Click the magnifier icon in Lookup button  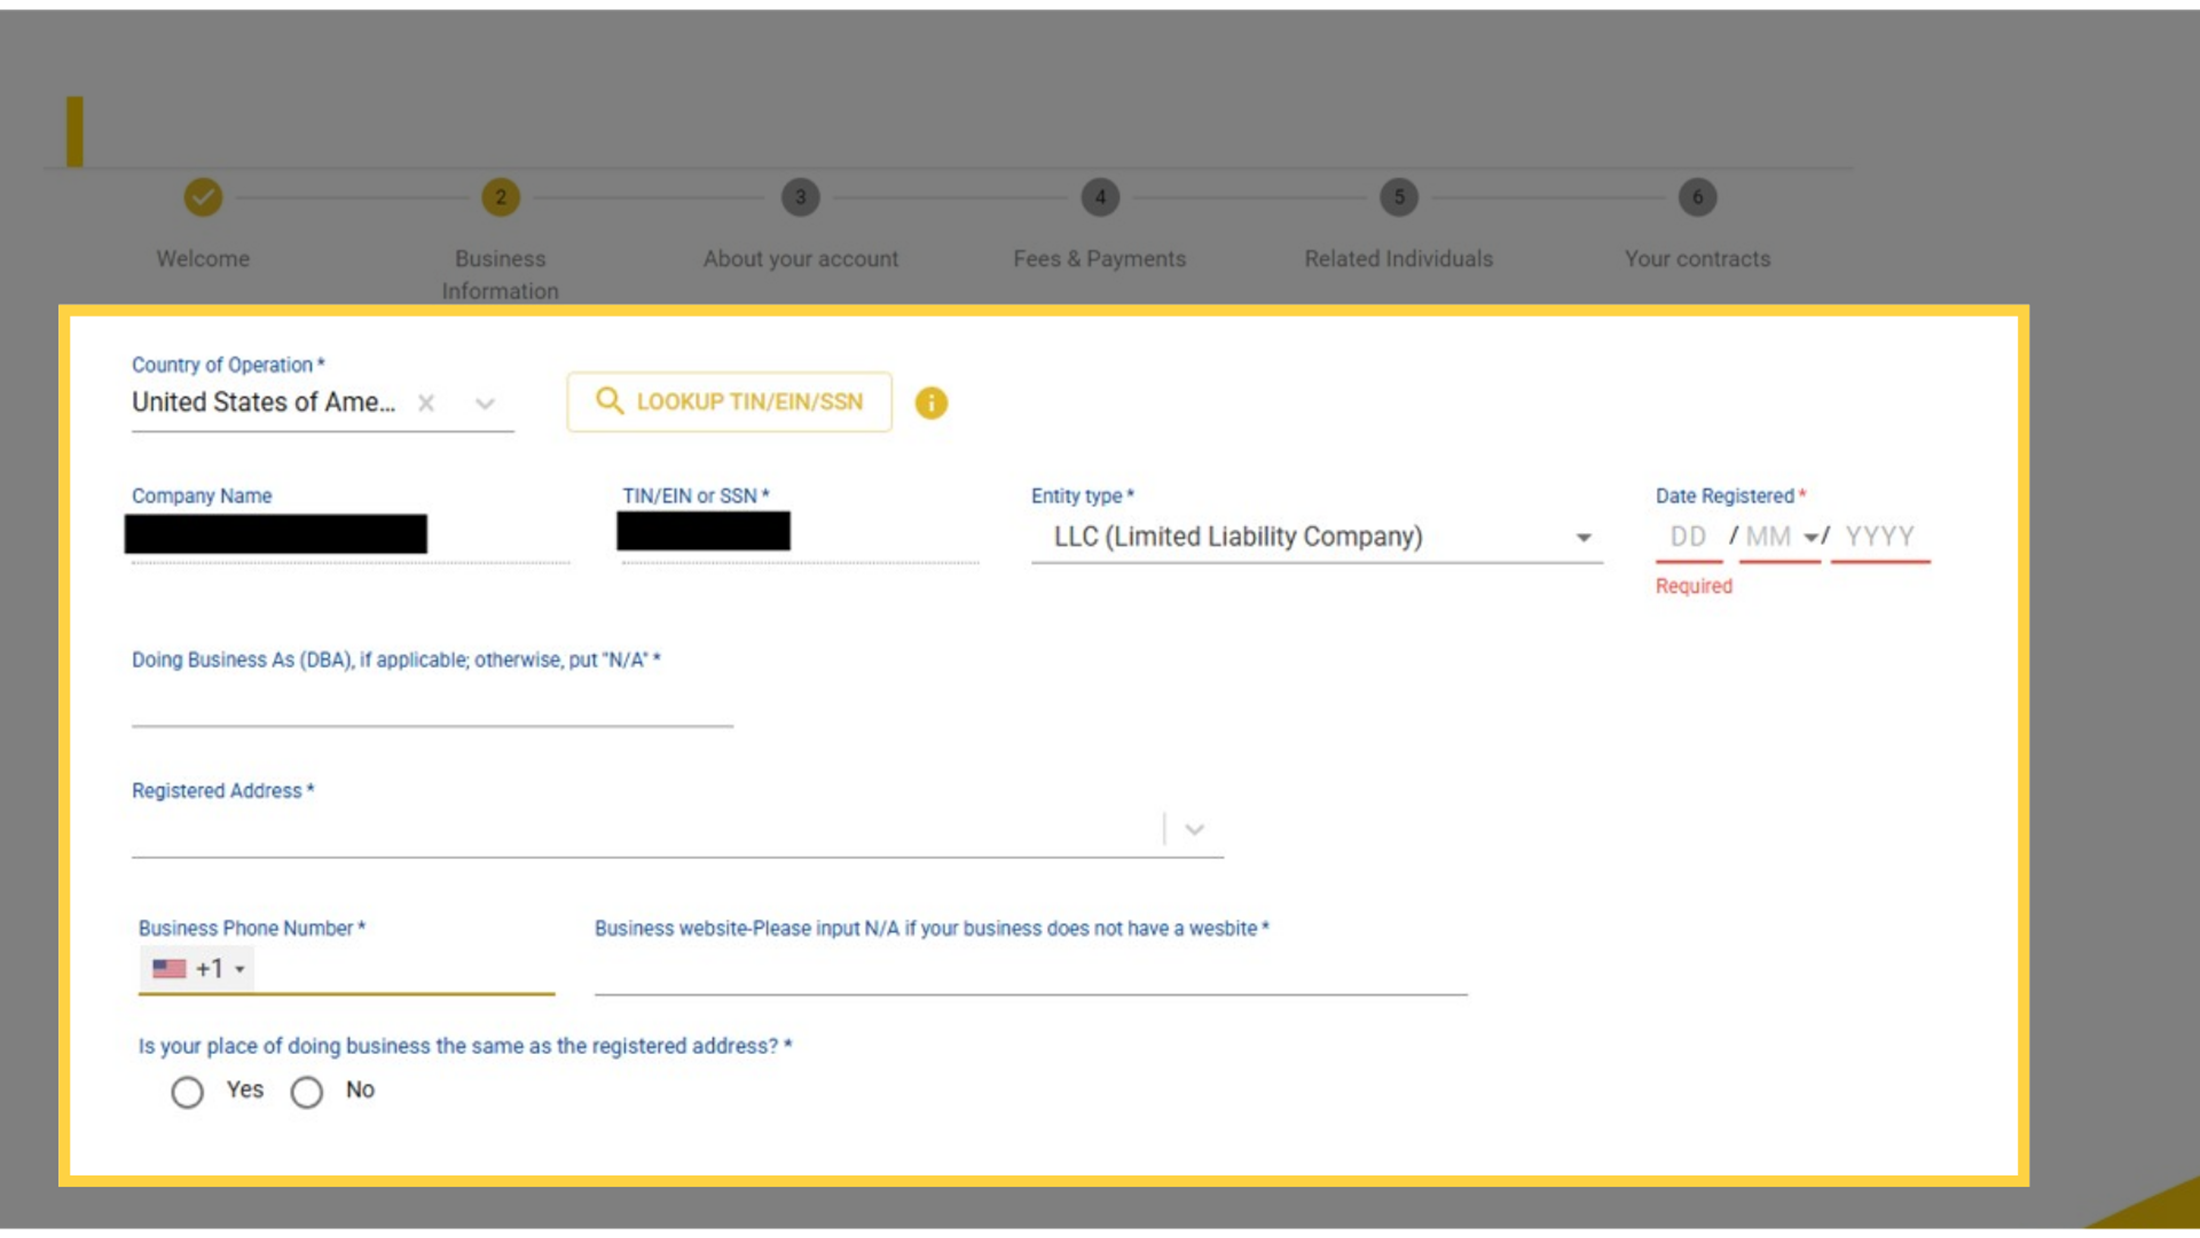click(x=609, y=401)
